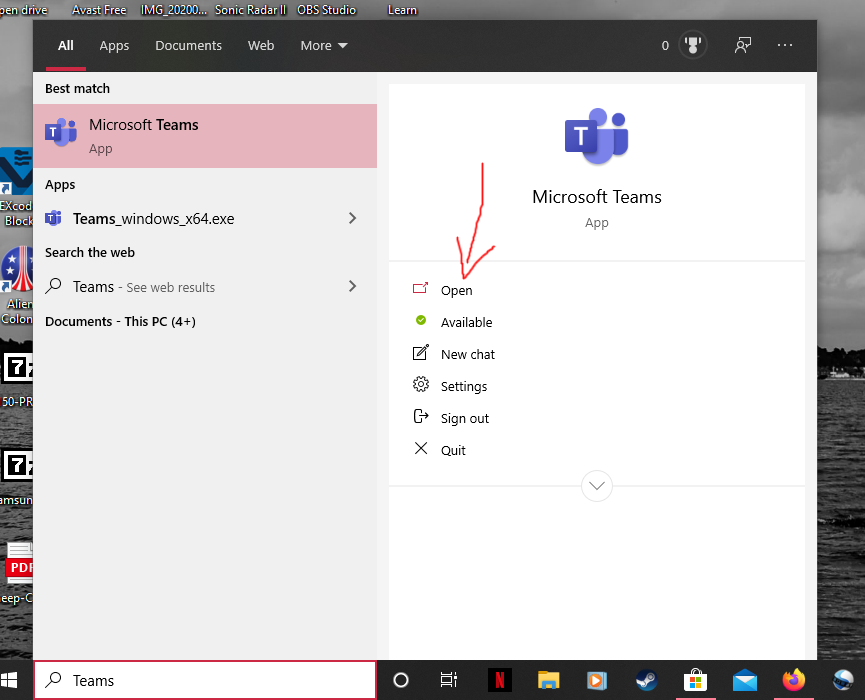Click the green Available status icon
Screen dimensions: 865x700
coord(420,320)
